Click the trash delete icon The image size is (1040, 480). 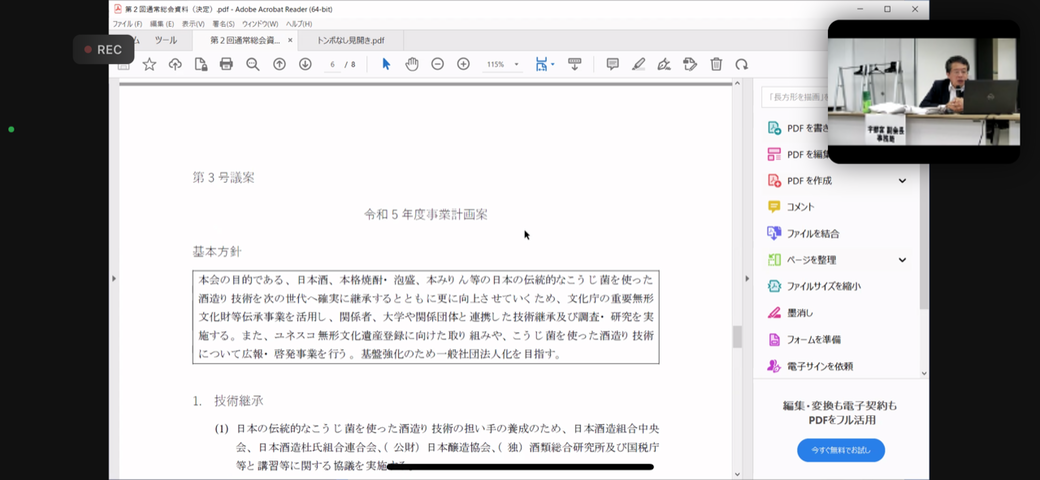coord(716,64)
